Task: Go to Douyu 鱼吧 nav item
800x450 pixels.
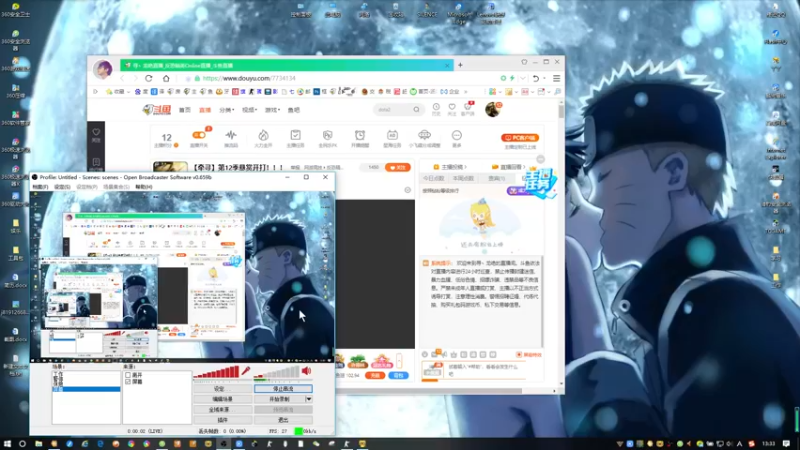Action: (x=294, y=110)
